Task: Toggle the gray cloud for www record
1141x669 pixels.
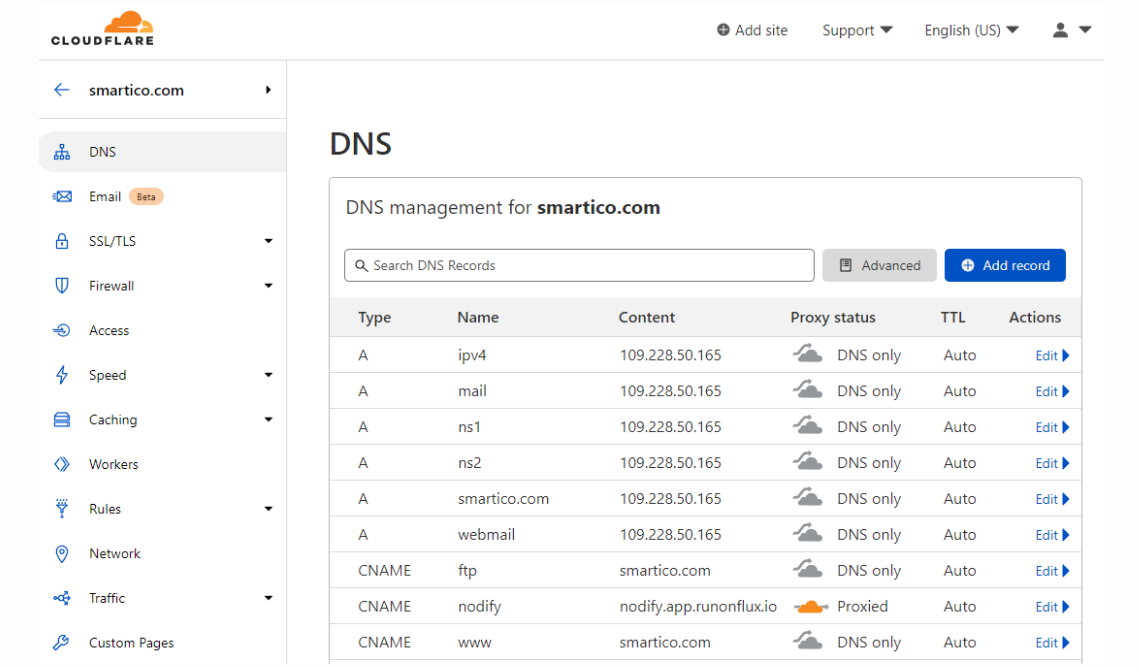Action: click(808, 643)
